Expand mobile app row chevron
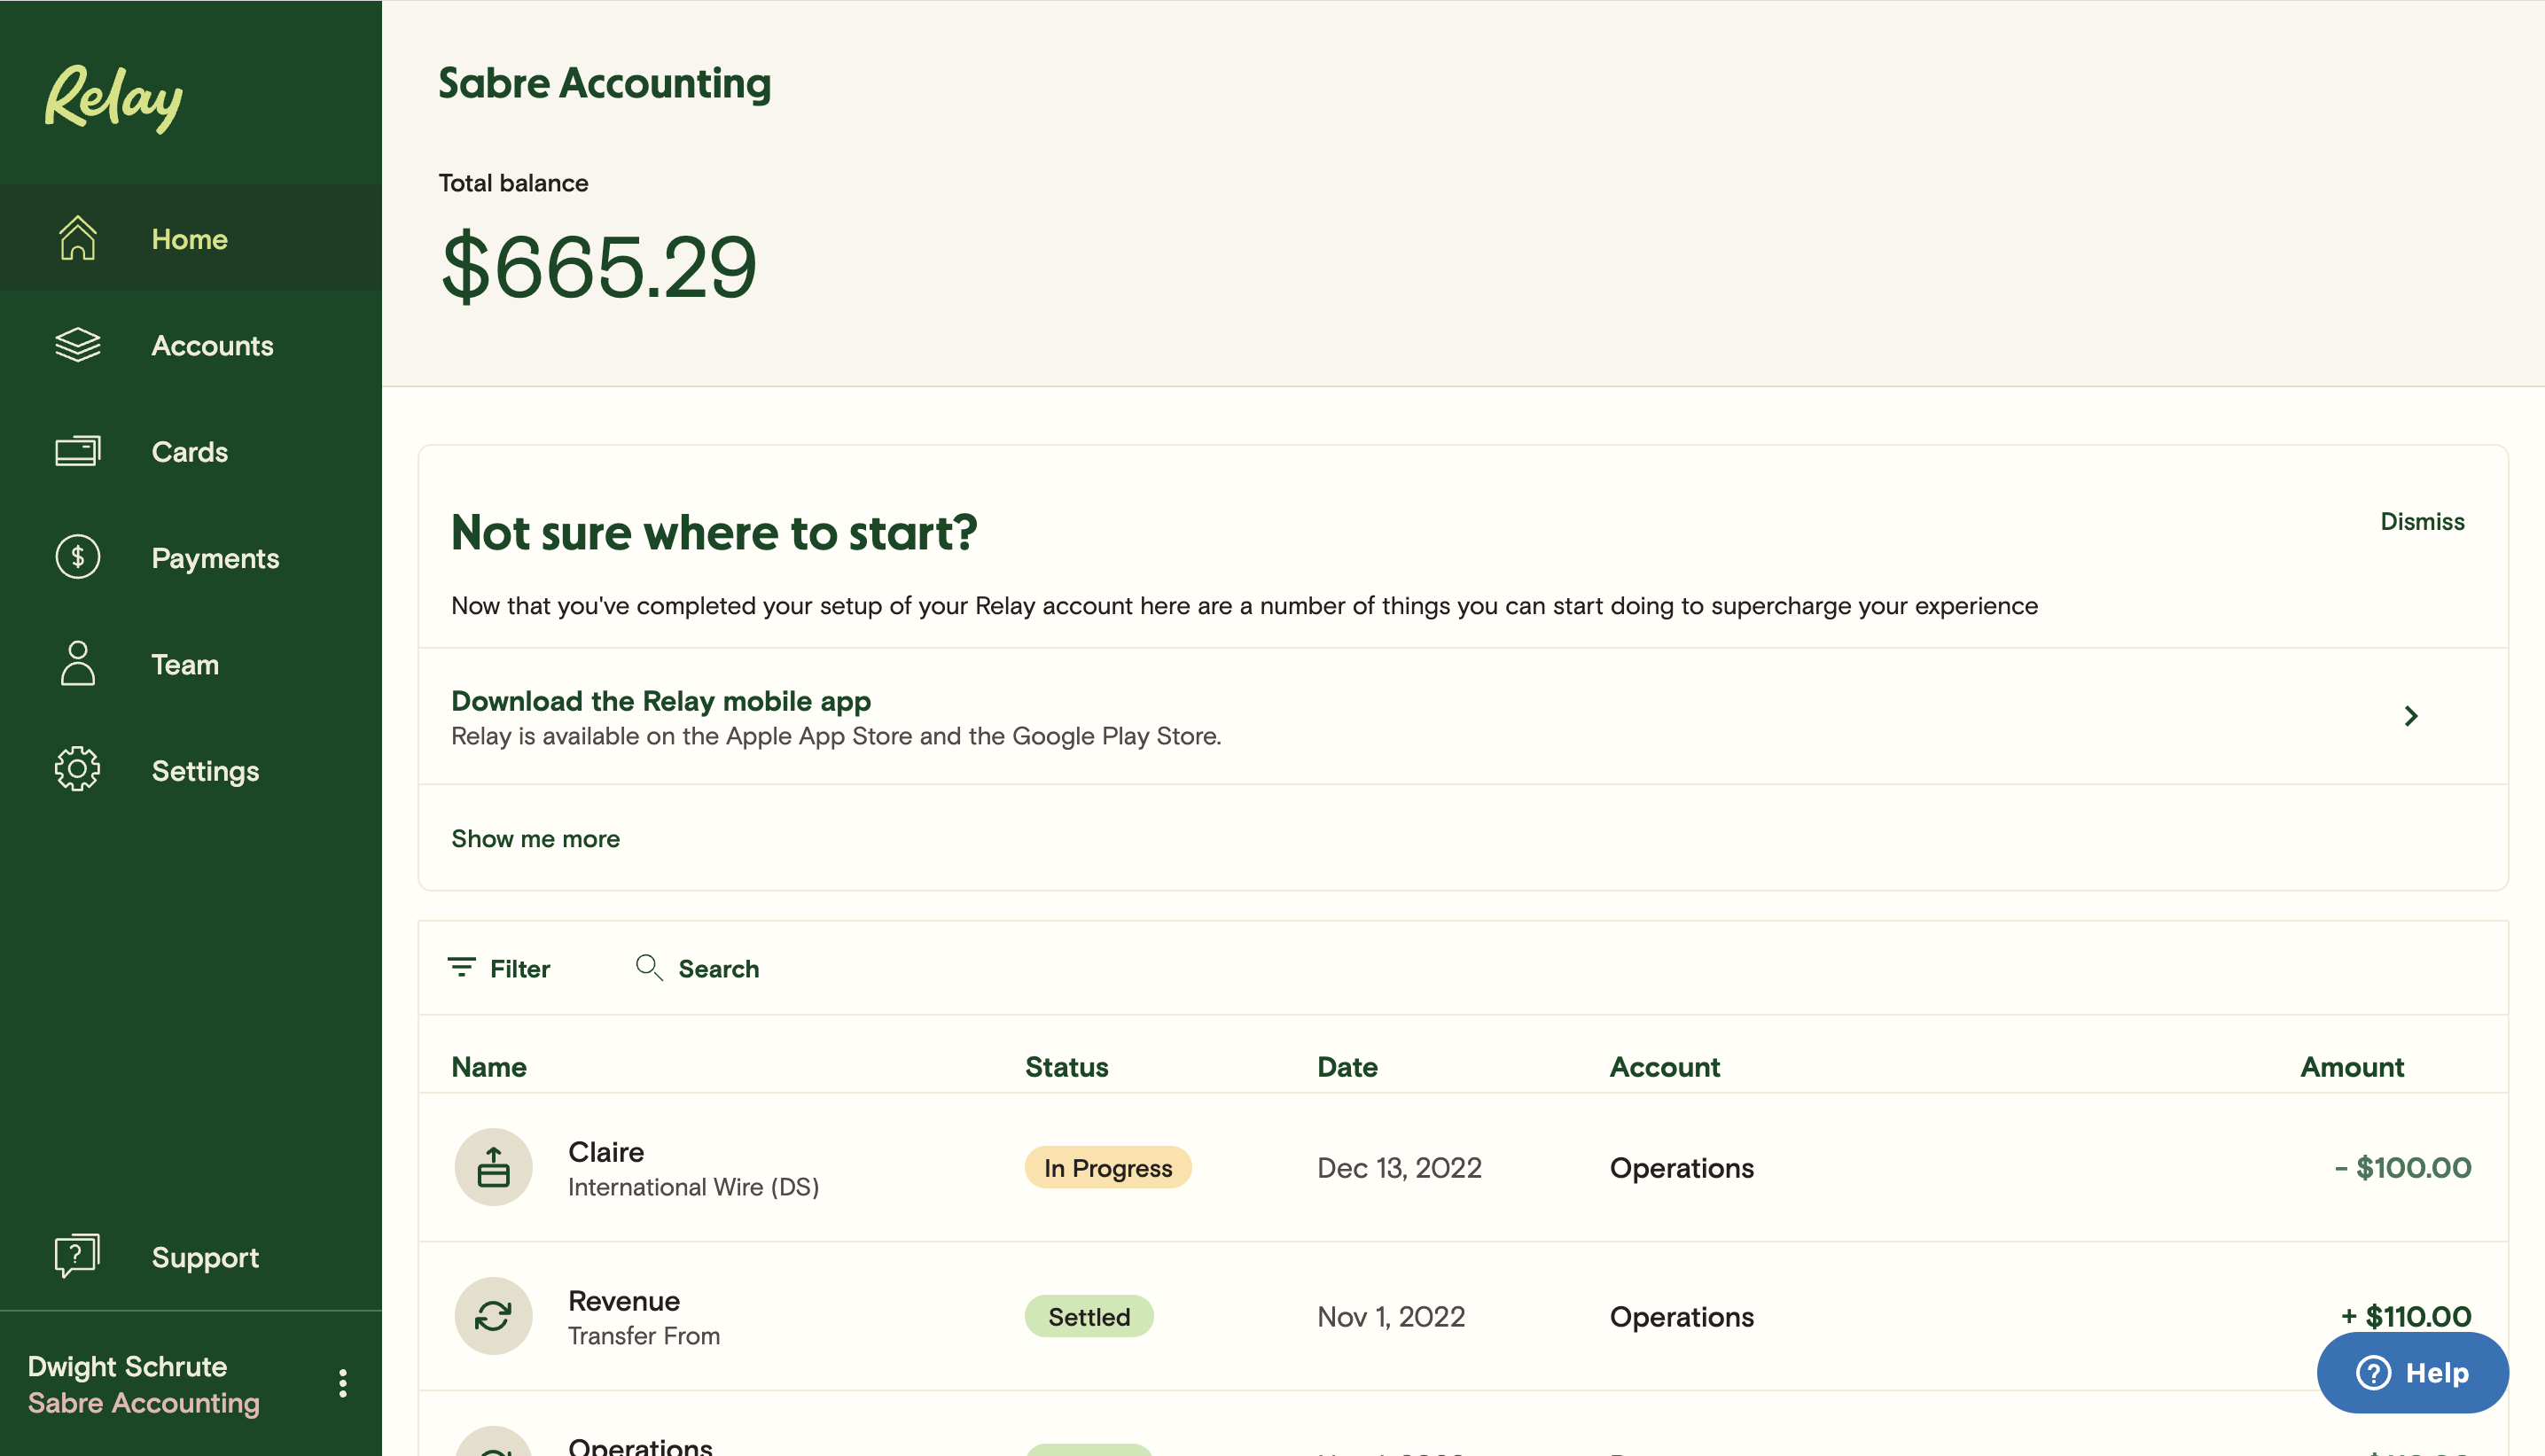The height and width of the screenshot is (1456, 2545). coord(2411,716)
